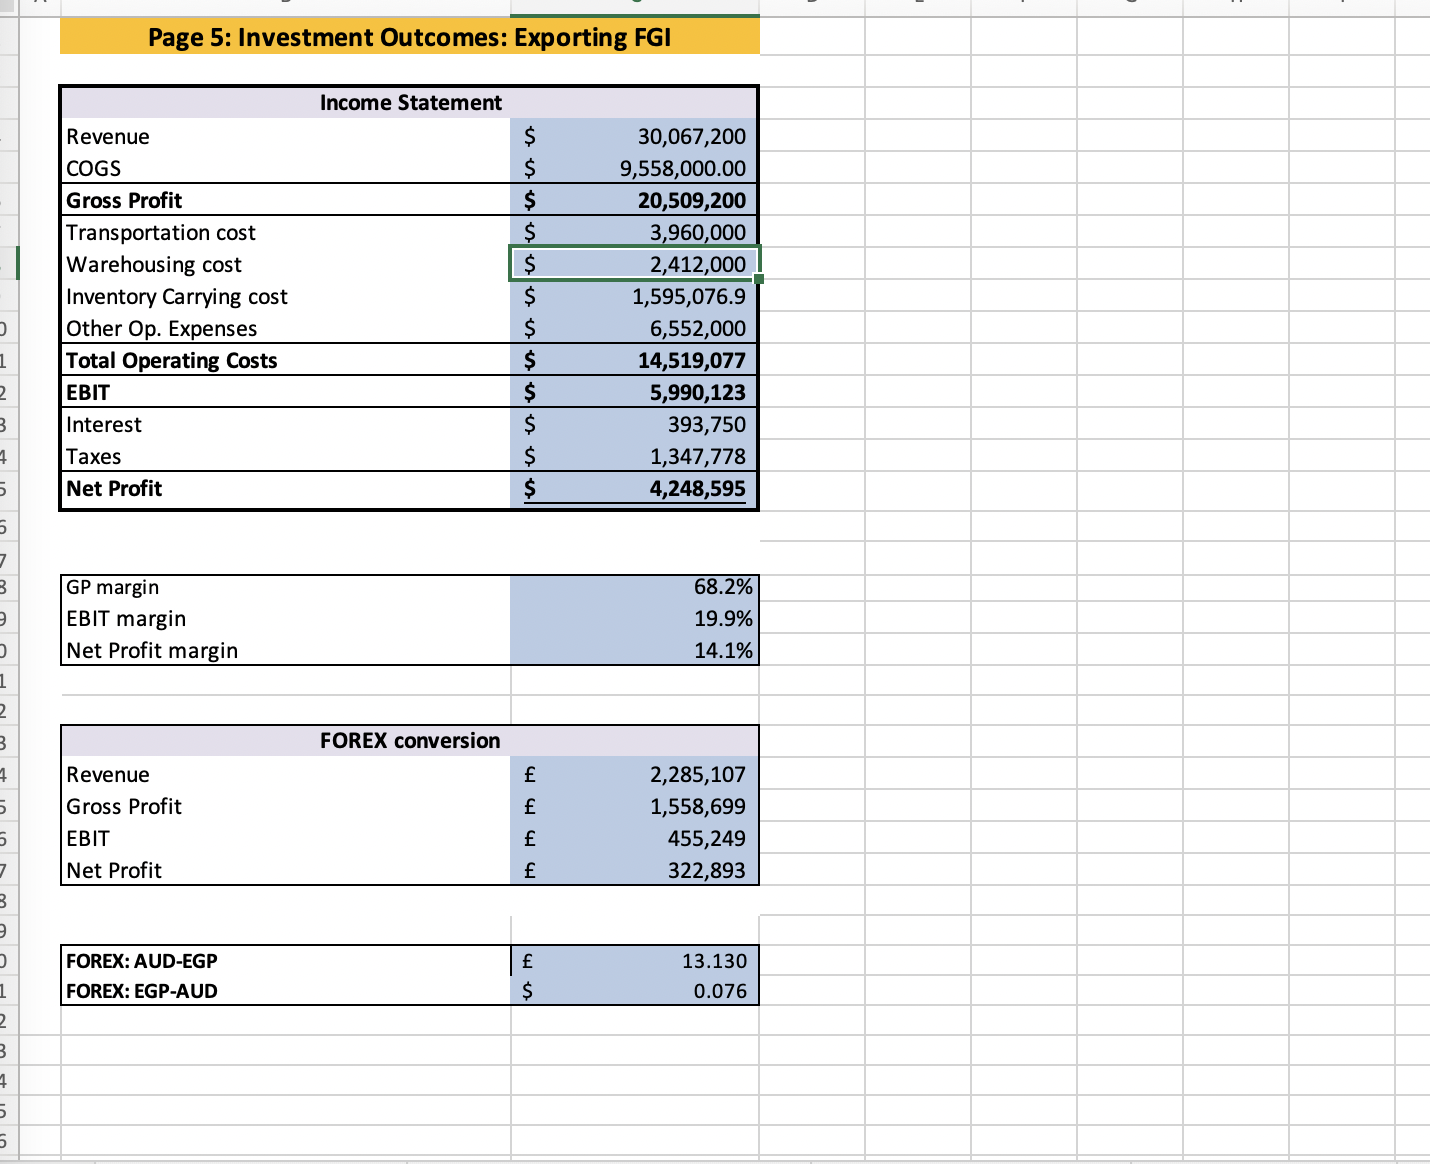Click the Revenue label in FOREX conversion
The image size is (1430, 1164).
tap(108, 775)
